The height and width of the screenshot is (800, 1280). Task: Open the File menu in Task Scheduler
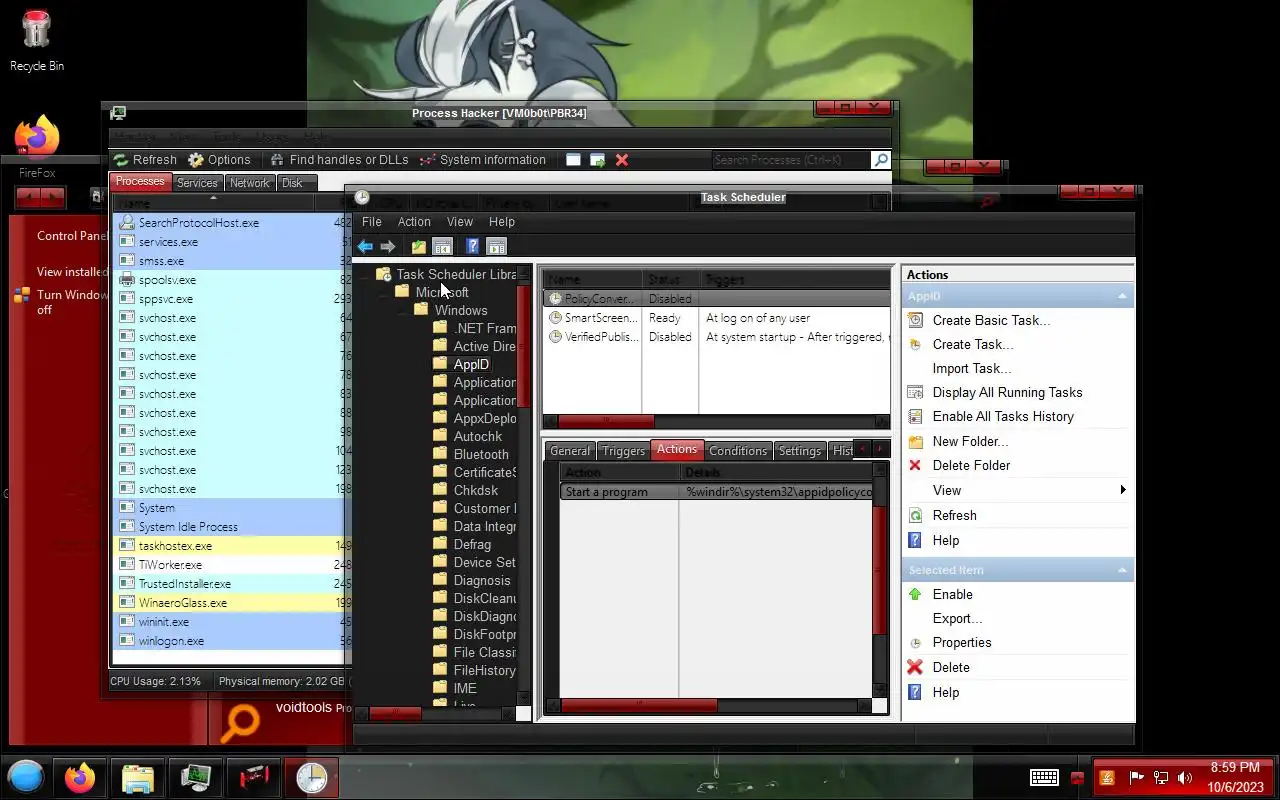372,222
